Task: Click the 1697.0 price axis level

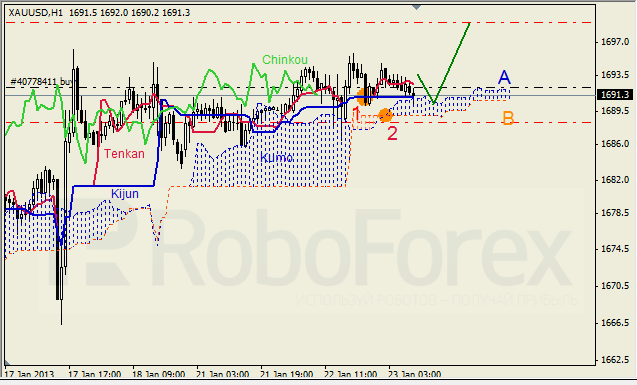Action: click(614, 42)
